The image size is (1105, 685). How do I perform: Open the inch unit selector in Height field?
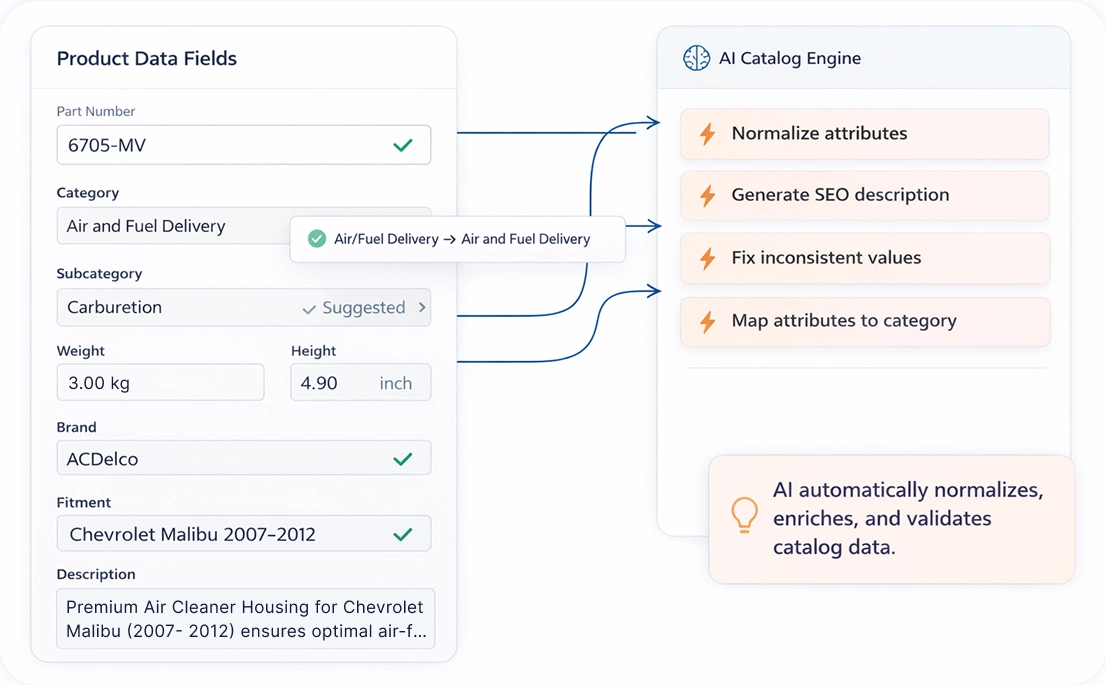tap(395, 383)
